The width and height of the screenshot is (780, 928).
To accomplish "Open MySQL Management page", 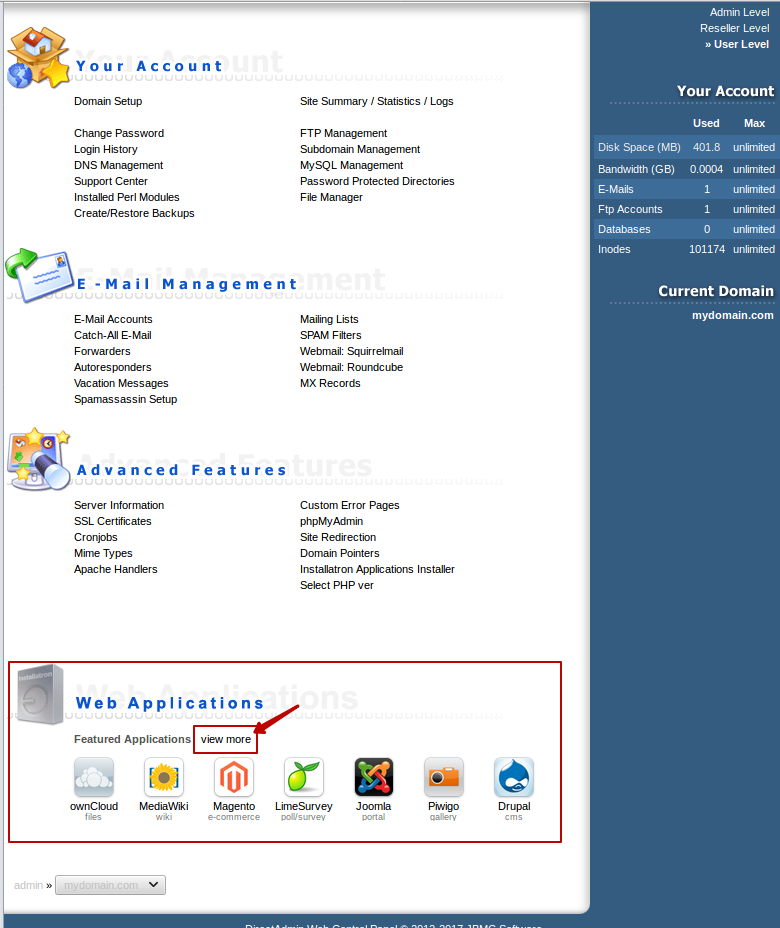I will (351, 165).
